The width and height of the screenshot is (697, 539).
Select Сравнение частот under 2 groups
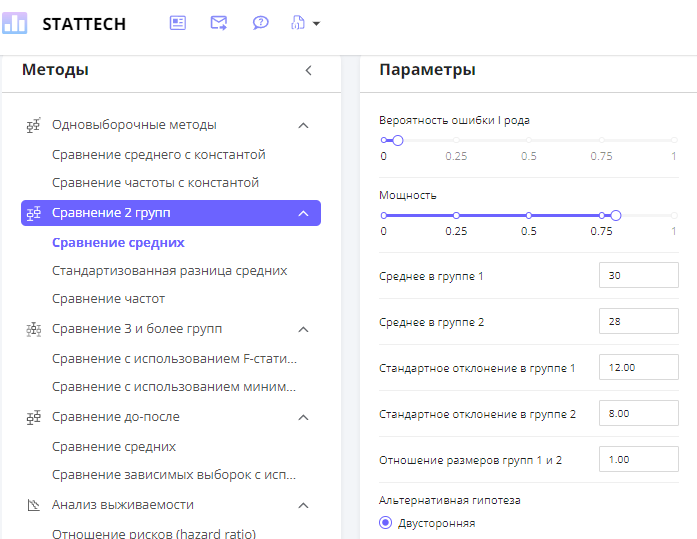pyautogui.click(x=108, y=299)
